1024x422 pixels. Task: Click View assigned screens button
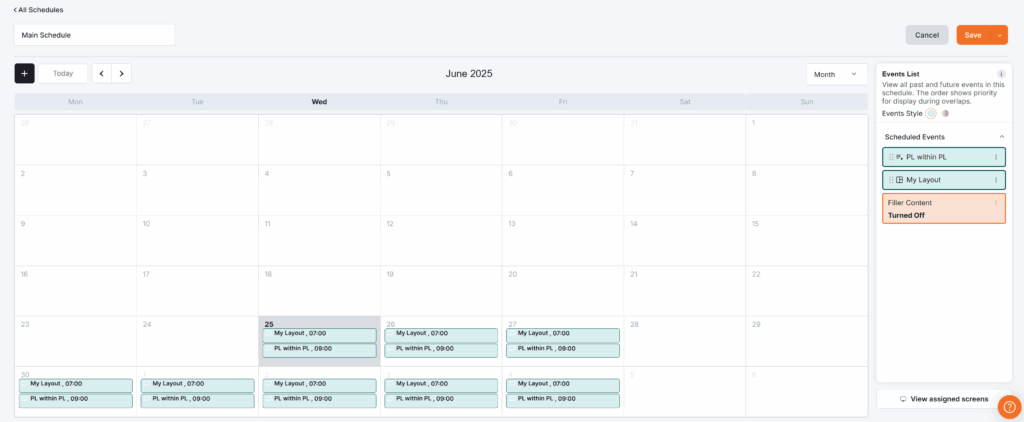click(944, 398)
